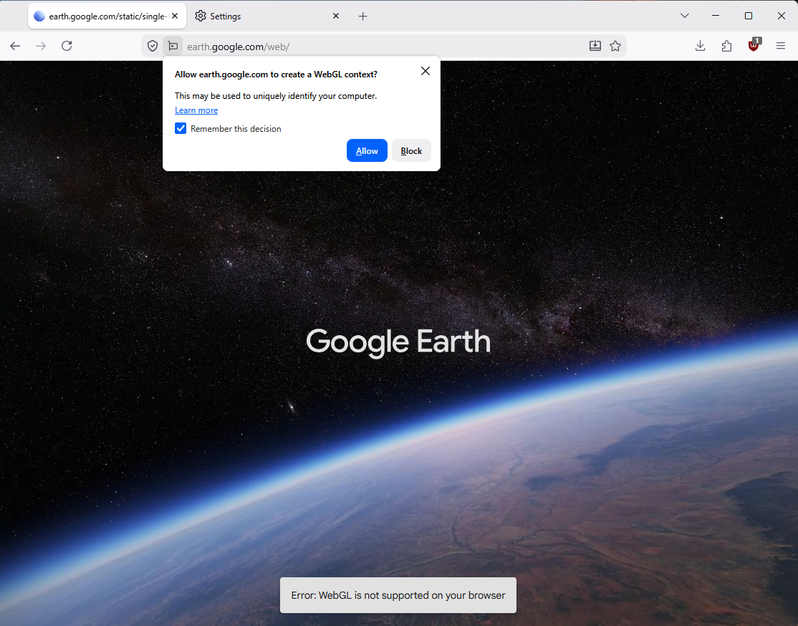Click the forward navigation arrow
The height and width of the screenshot is (626, 798).
point(41,46)
